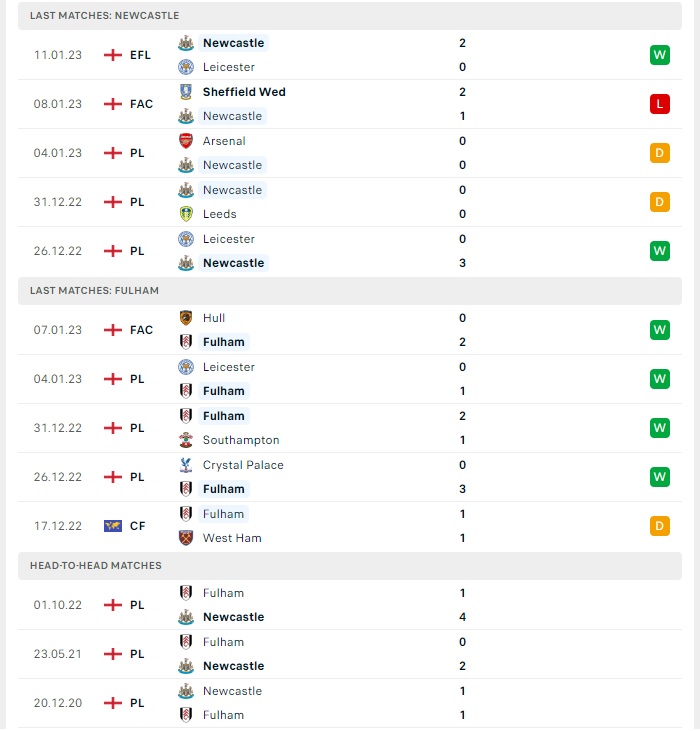Click the West Ham crest icon
Image resolution: width=700 pixels, height=731 pixels.
(x=186, y=538)
